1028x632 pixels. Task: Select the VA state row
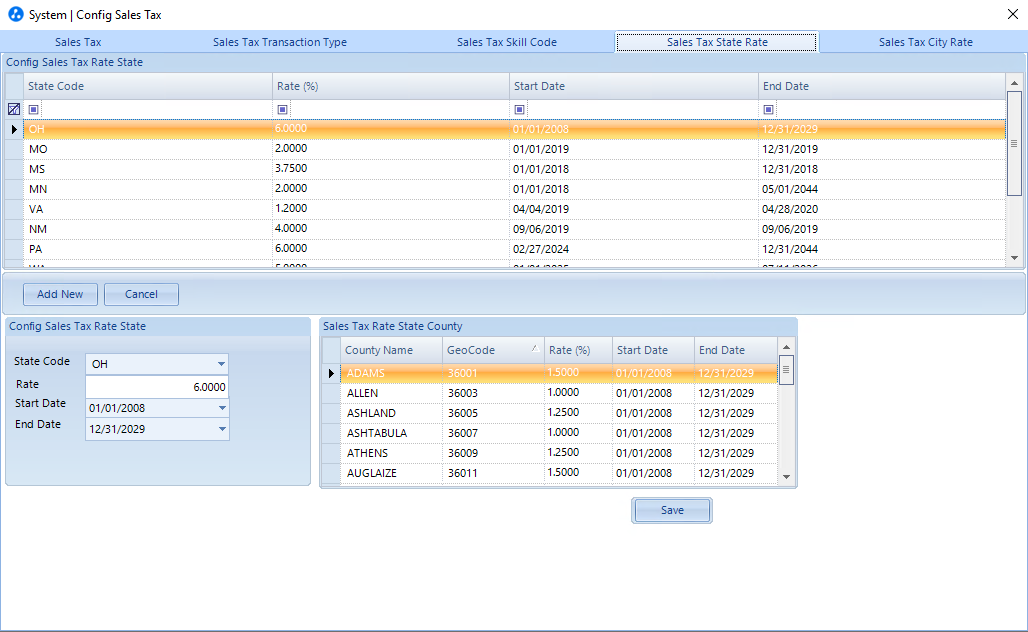[515, 209]
